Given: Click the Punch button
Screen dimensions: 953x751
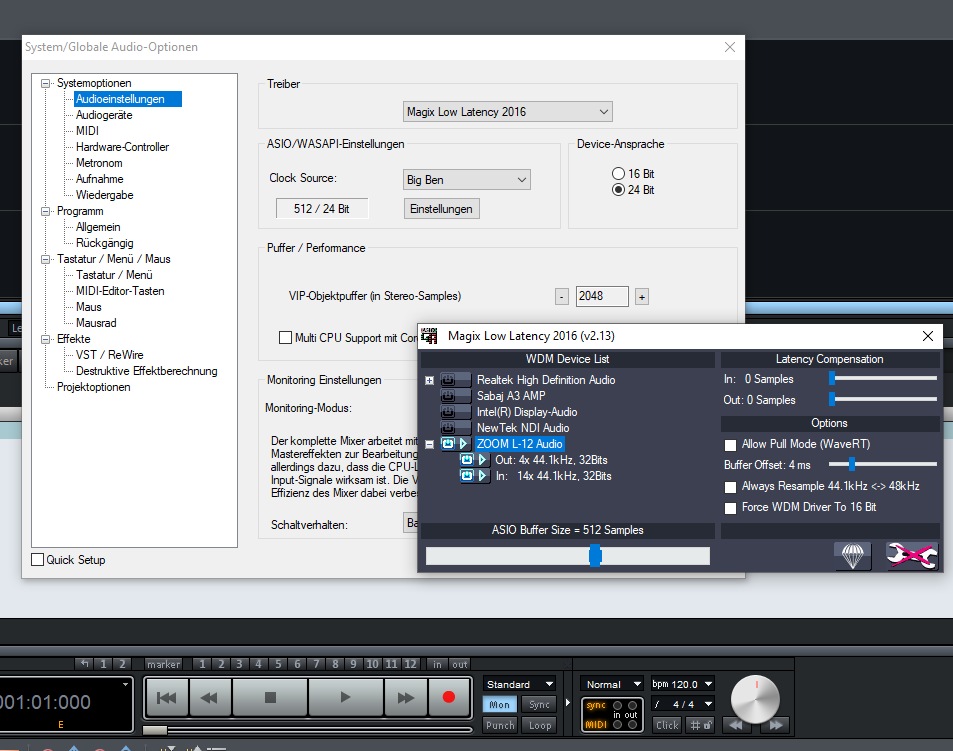Looking at the screenshot, I should (500, 725).
